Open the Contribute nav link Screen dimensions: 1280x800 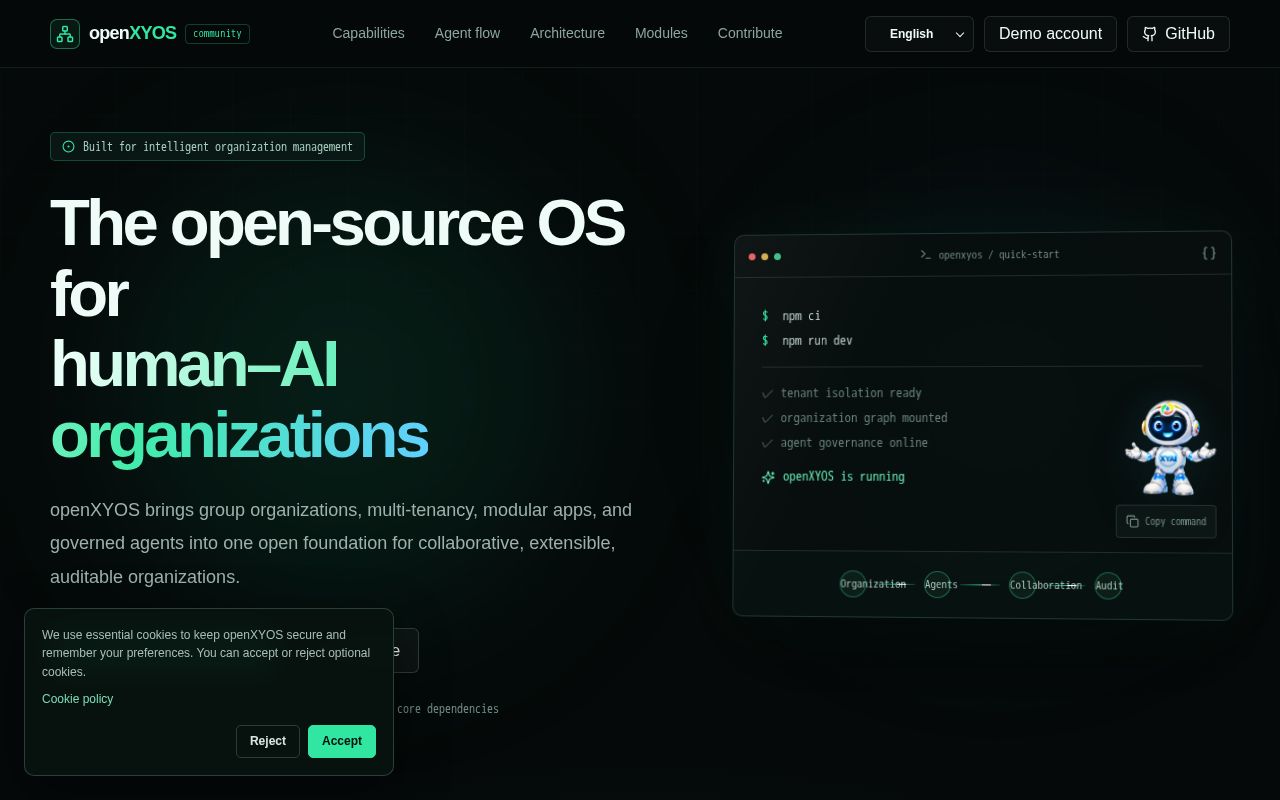(x=750, y=33)
